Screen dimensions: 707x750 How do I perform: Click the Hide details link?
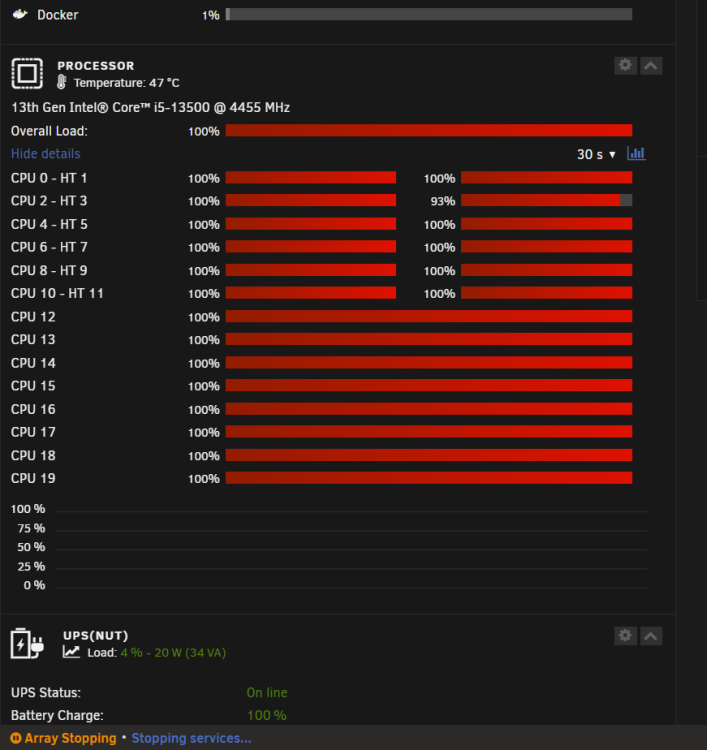45,154
